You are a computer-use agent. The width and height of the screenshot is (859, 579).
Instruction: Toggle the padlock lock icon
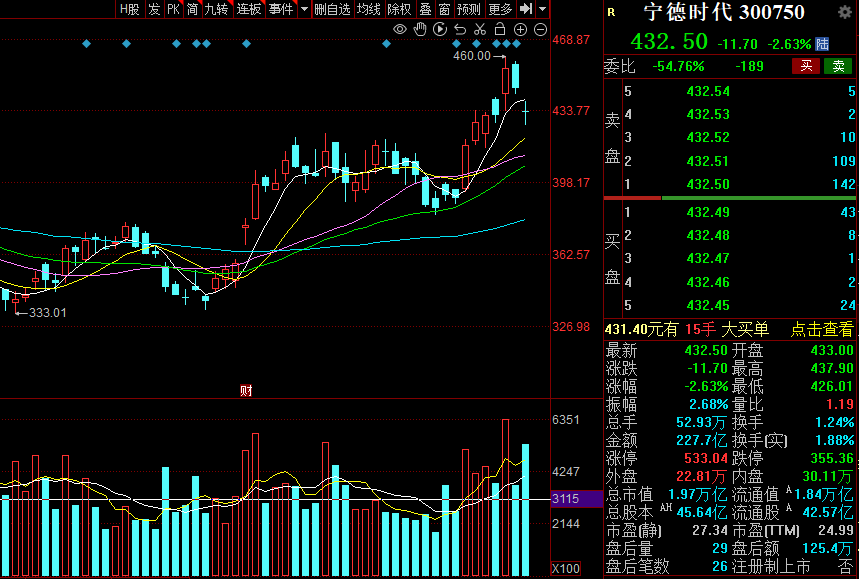[x=499, y=30]
